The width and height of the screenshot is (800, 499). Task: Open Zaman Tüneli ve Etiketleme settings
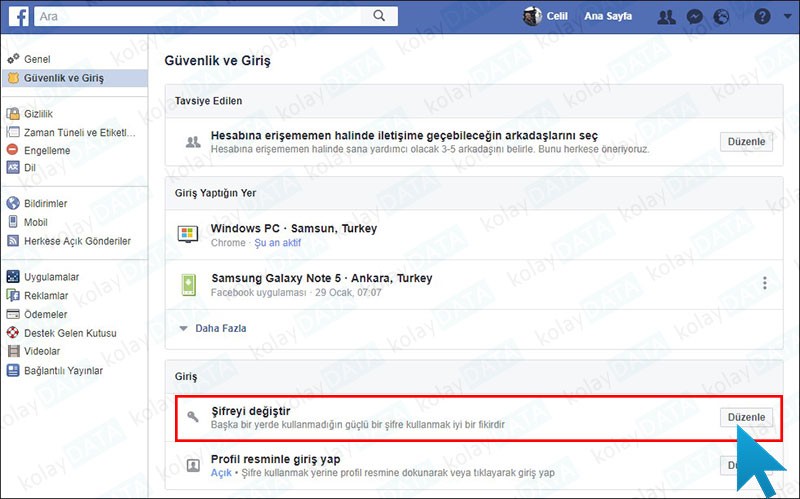(x=80, y=133)
